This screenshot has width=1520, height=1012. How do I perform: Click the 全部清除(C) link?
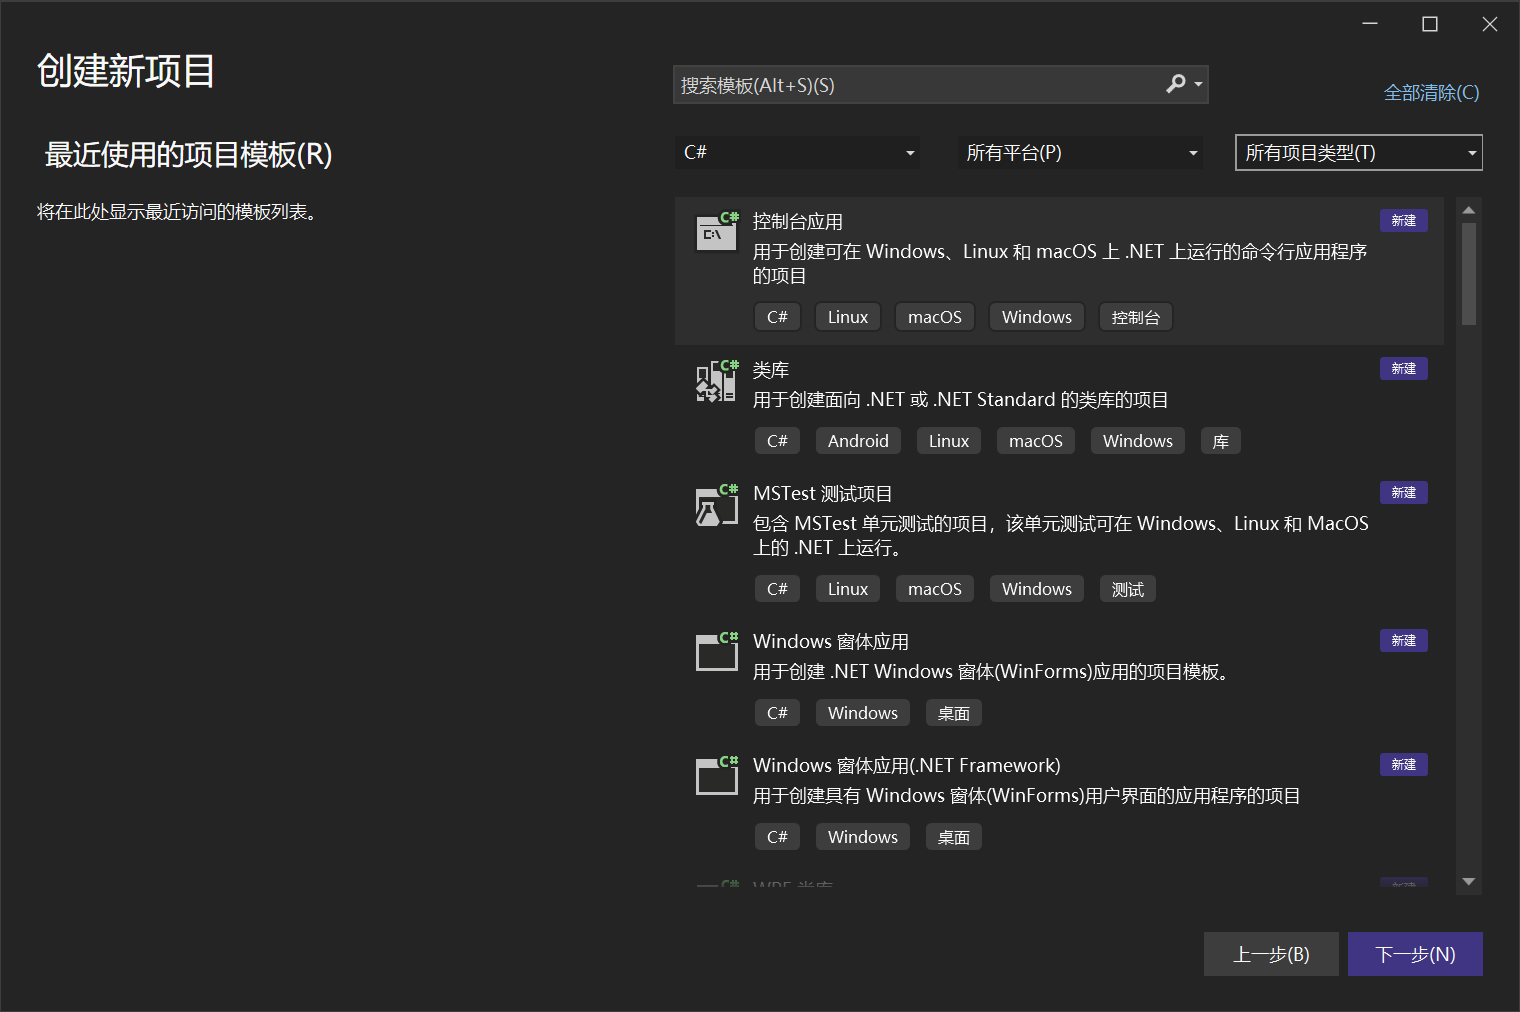(1431, 93)
